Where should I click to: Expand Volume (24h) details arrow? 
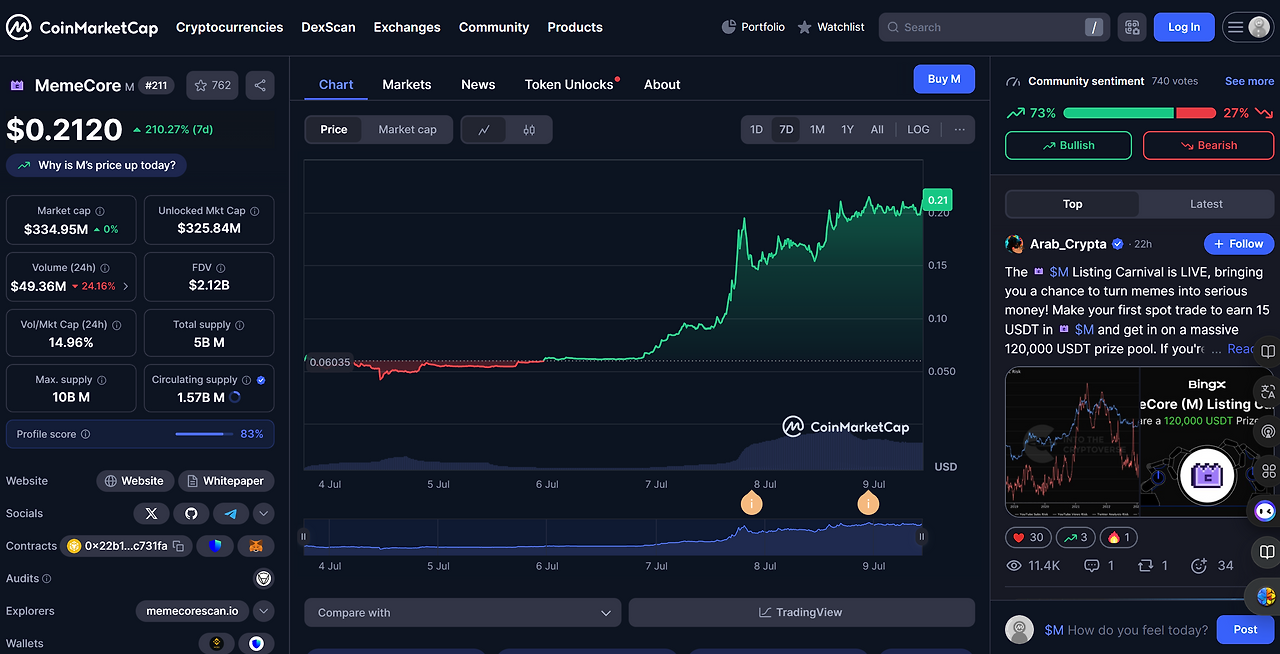coord(126,286)
